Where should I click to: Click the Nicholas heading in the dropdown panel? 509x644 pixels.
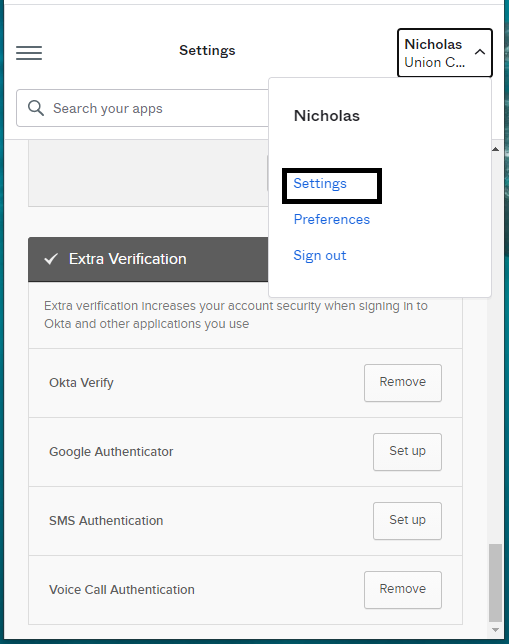327,115
